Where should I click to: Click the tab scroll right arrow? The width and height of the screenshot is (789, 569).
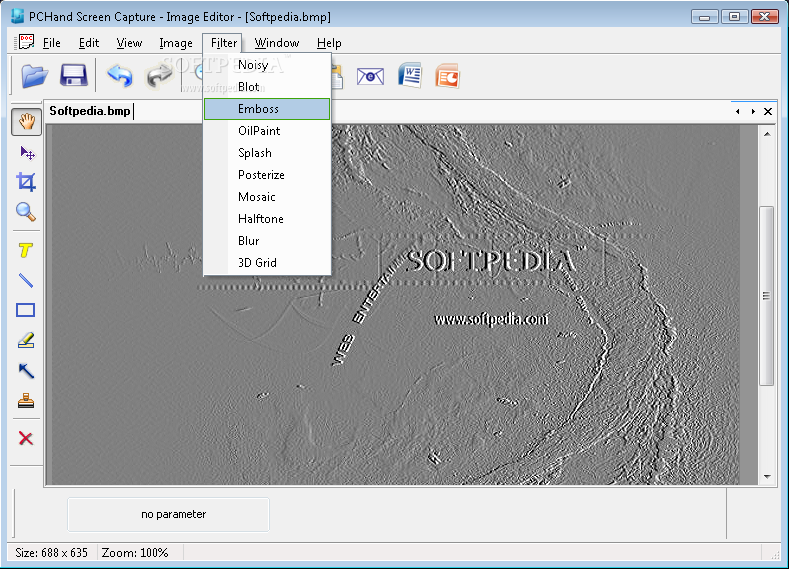(x=753, y=112)
